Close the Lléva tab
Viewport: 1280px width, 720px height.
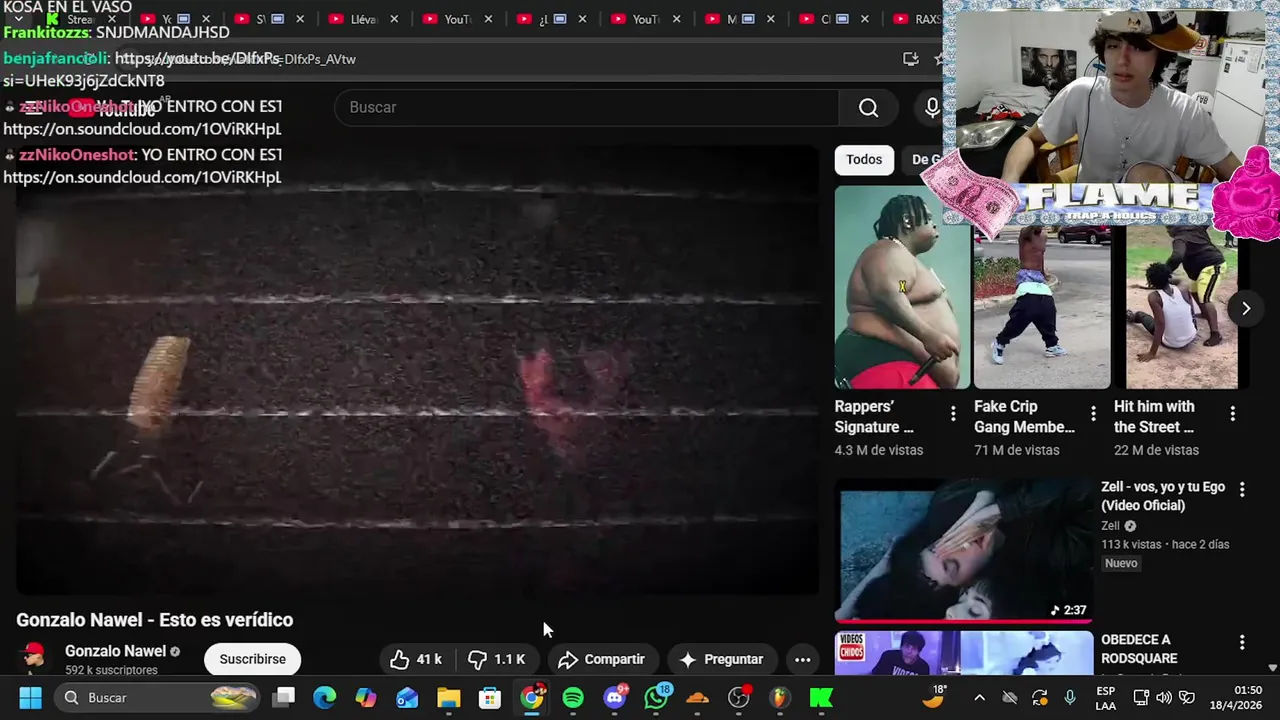(x=394, y=19)
